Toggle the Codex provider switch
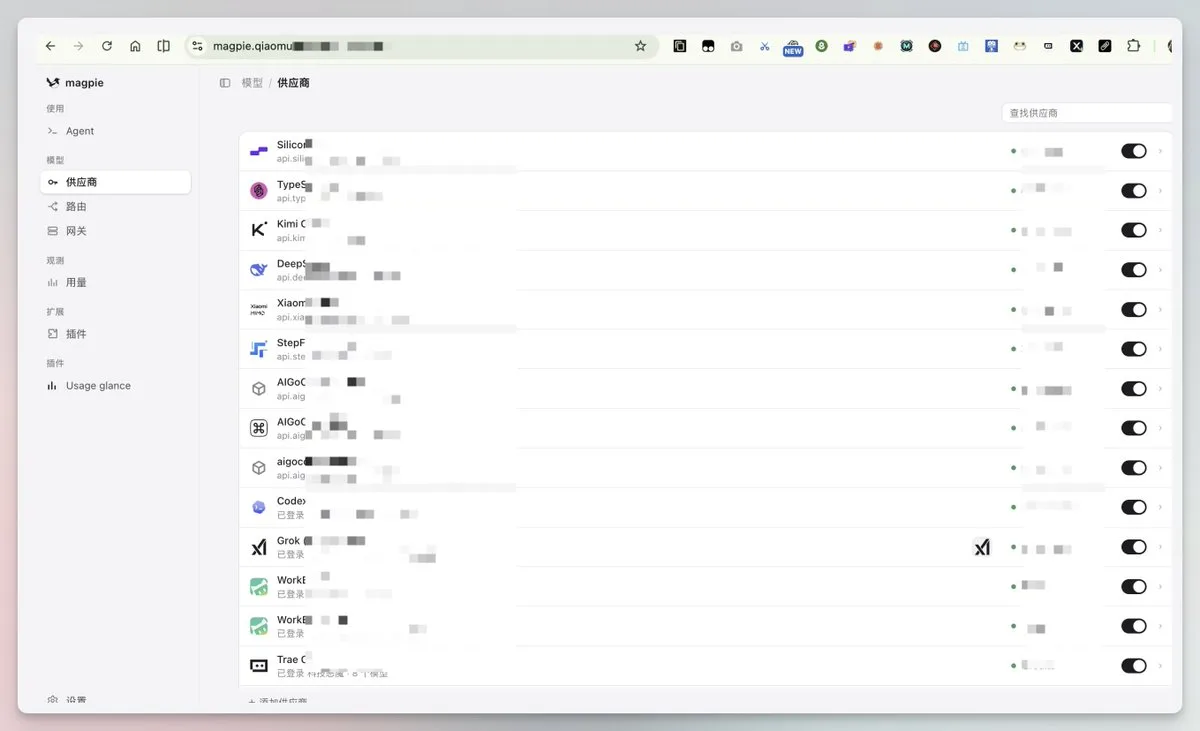The image size is (1200, 731). pyautogui.click(x=1133, y=507)
